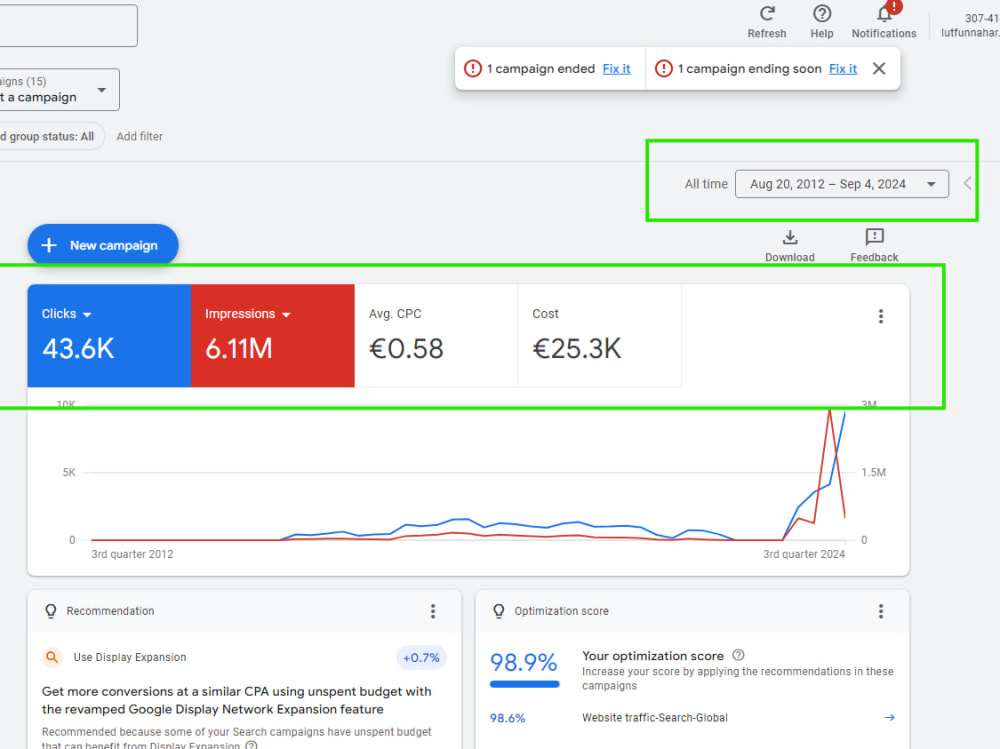Click the Recommendation lightbulb icon
The image size is (1000, 749).
[x=51, y=611]
